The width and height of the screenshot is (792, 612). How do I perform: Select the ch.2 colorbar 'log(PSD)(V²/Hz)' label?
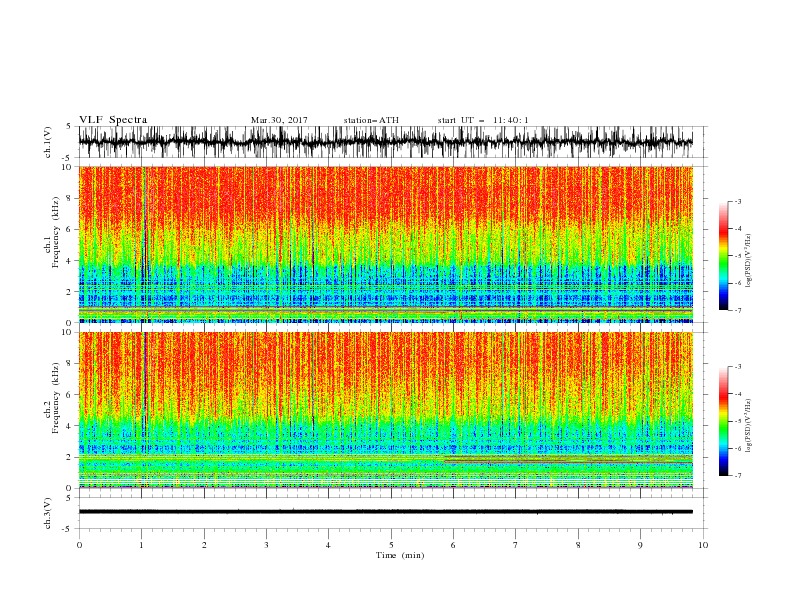748,425
